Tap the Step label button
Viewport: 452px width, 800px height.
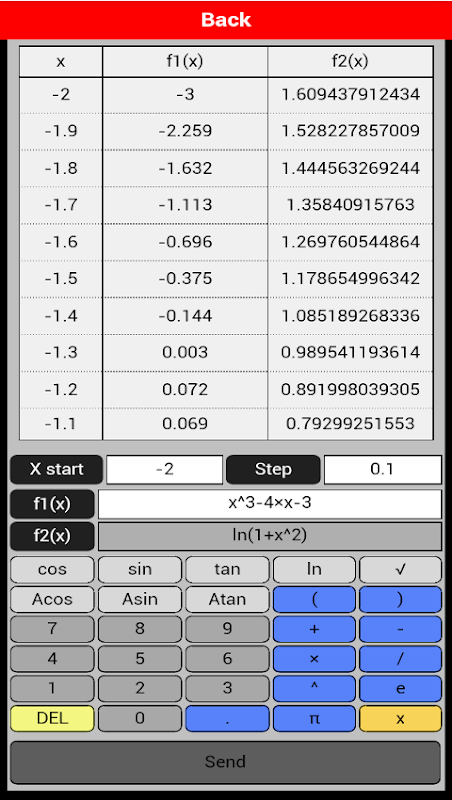pyautogui.click(x=273, y=469)
